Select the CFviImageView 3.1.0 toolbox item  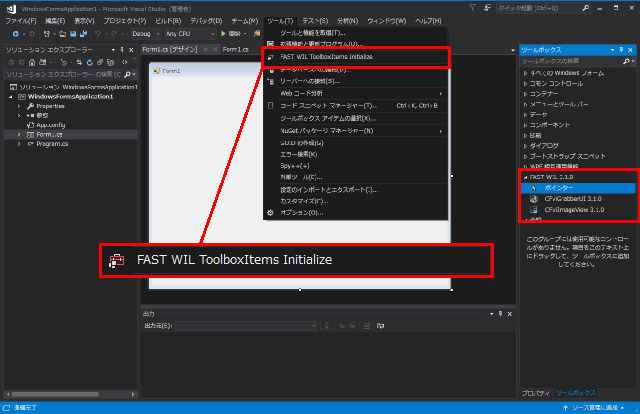pyautogui.click(x=578, y=210)
